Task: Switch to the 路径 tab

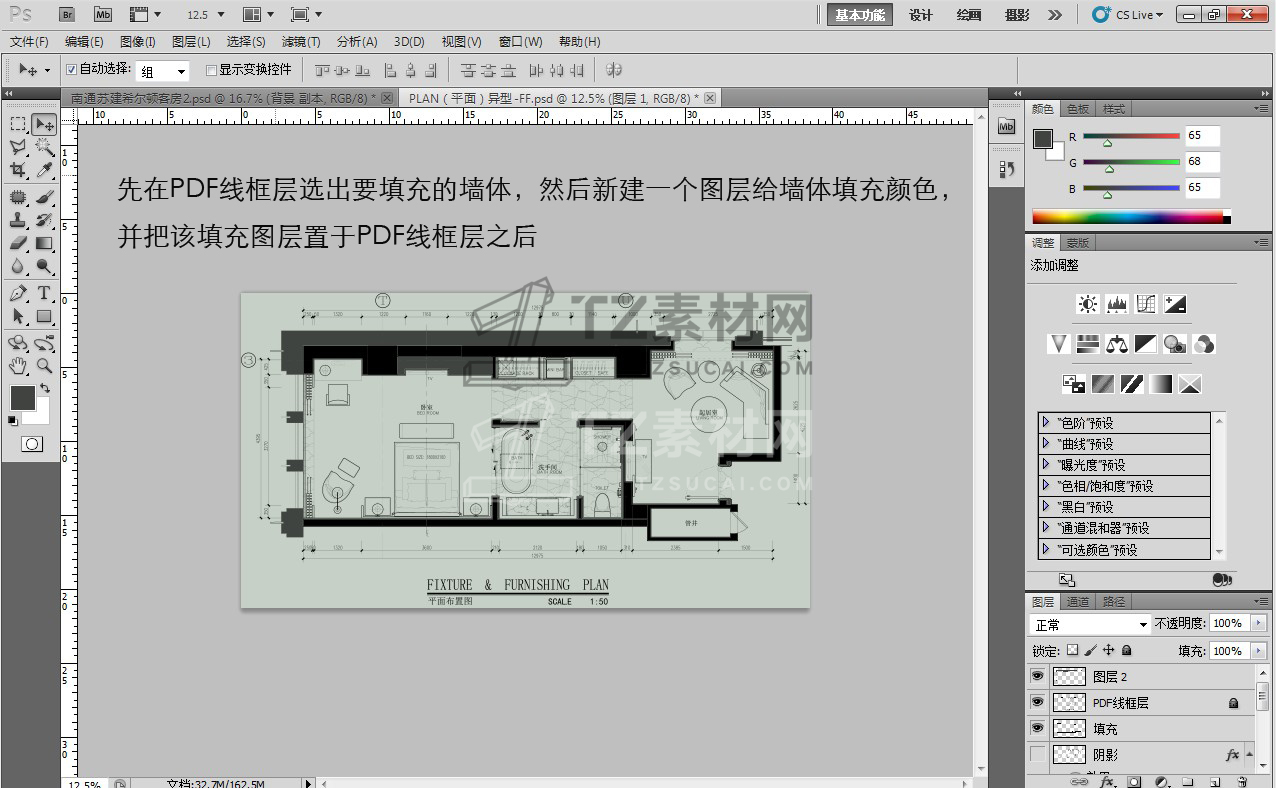Action: coord(1113,602)
